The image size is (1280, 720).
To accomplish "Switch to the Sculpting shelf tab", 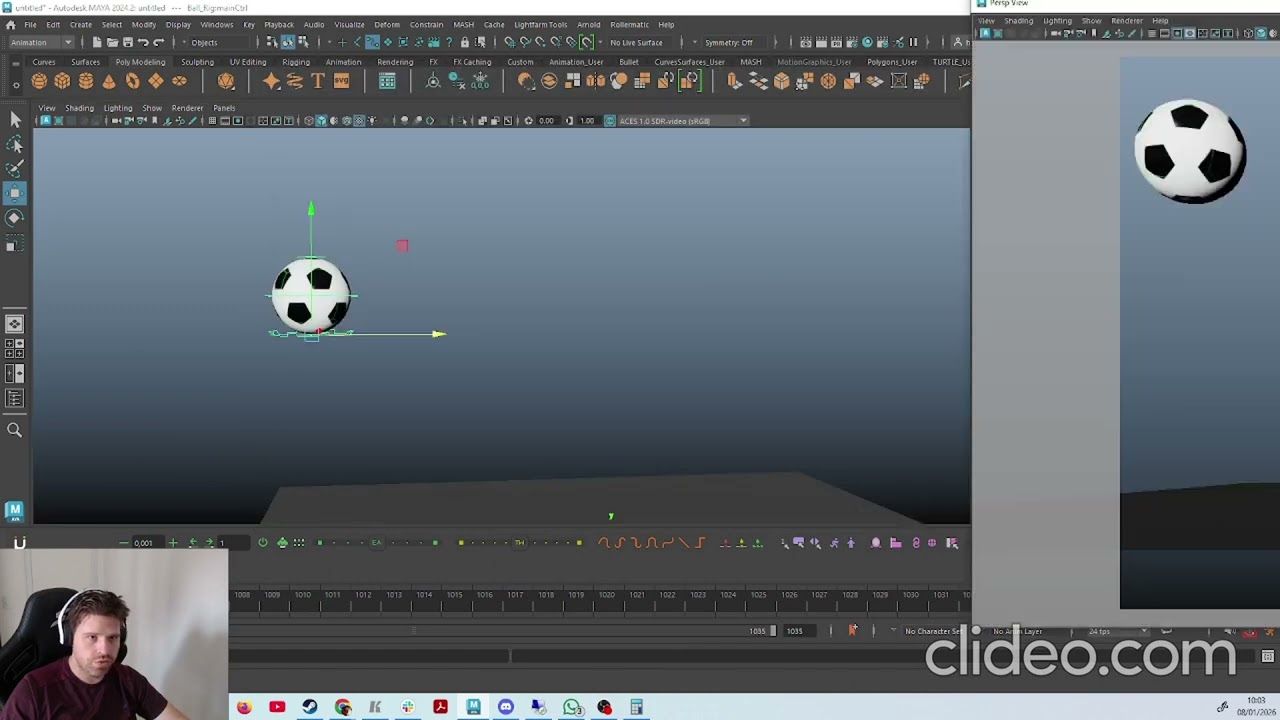I will [197, 62].
